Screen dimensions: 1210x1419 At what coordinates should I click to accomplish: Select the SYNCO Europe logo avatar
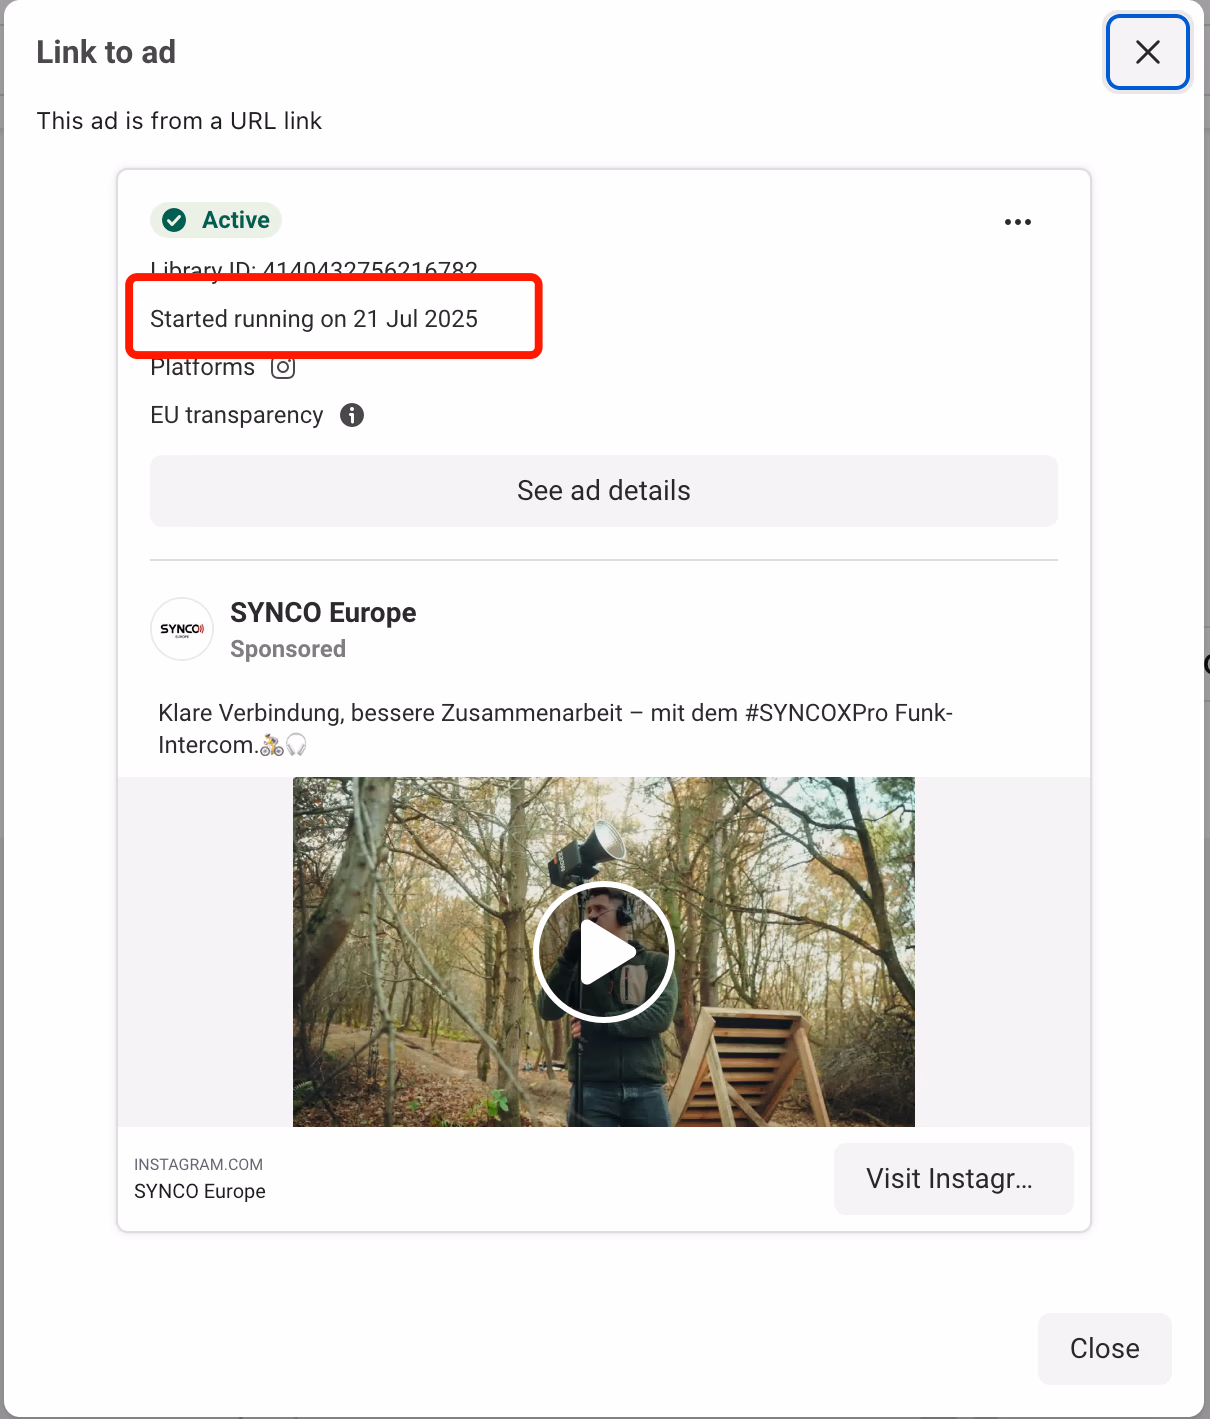[181, 629]
